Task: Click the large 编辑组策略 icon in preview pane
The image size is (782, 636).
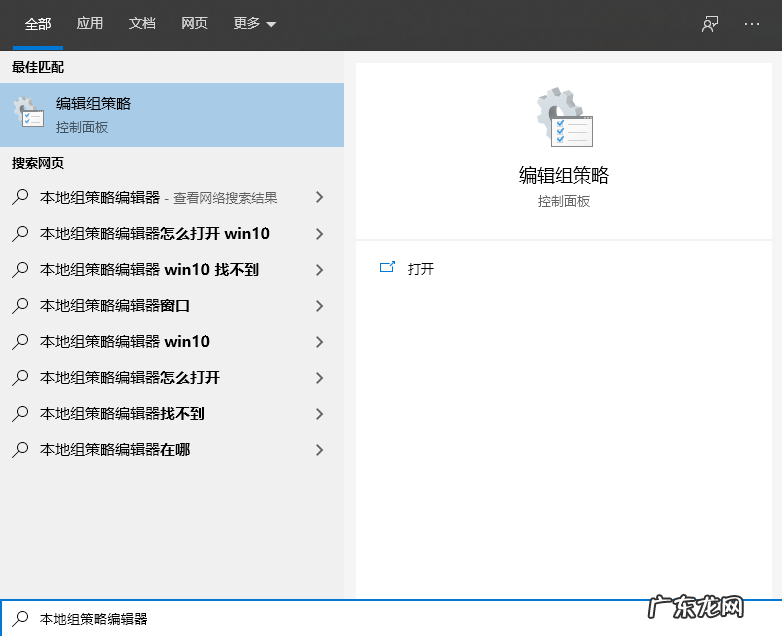Action: [565, 117]
